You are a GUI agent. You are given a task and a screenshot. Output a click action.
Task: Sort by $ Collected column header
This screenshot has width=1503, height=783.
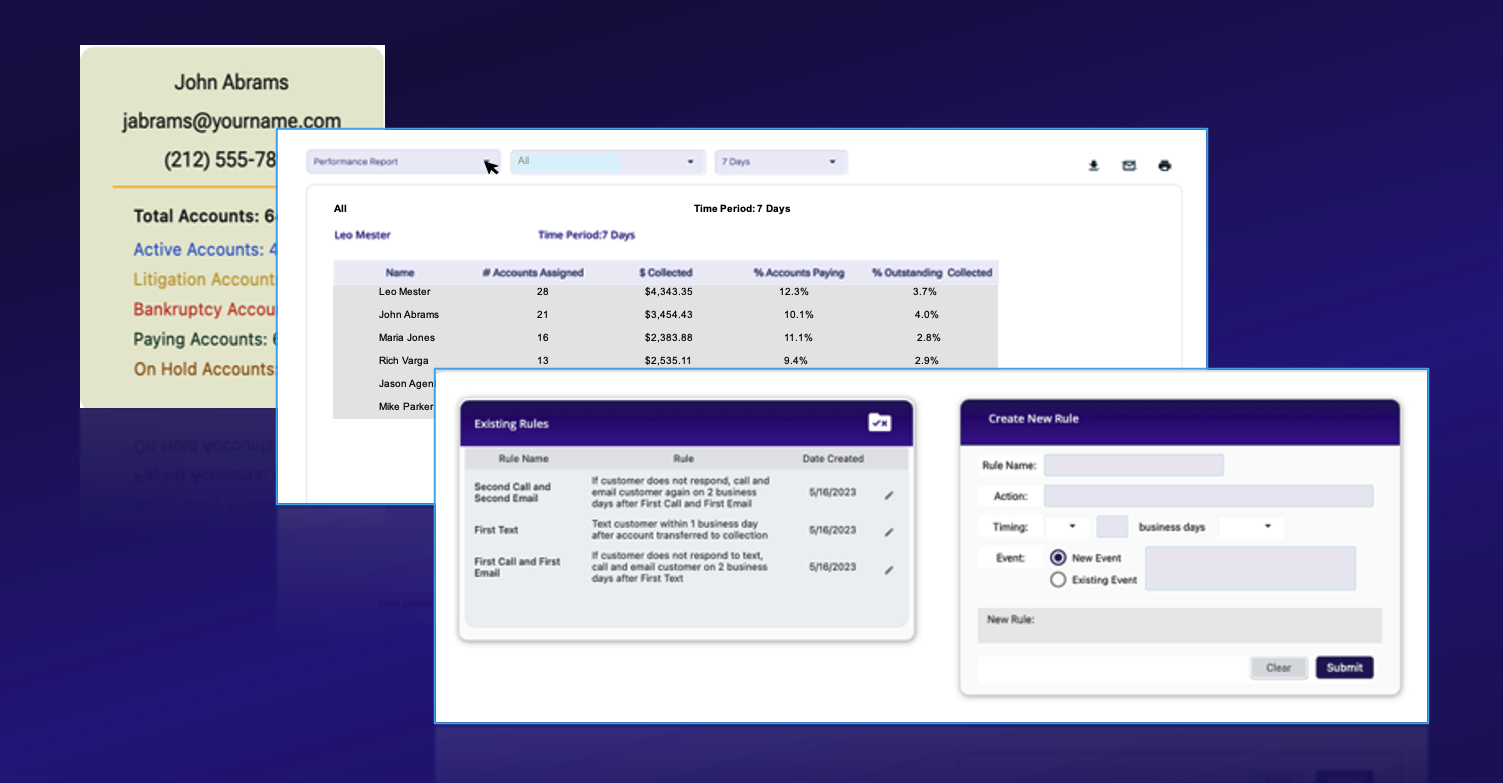tap(666, 273)
